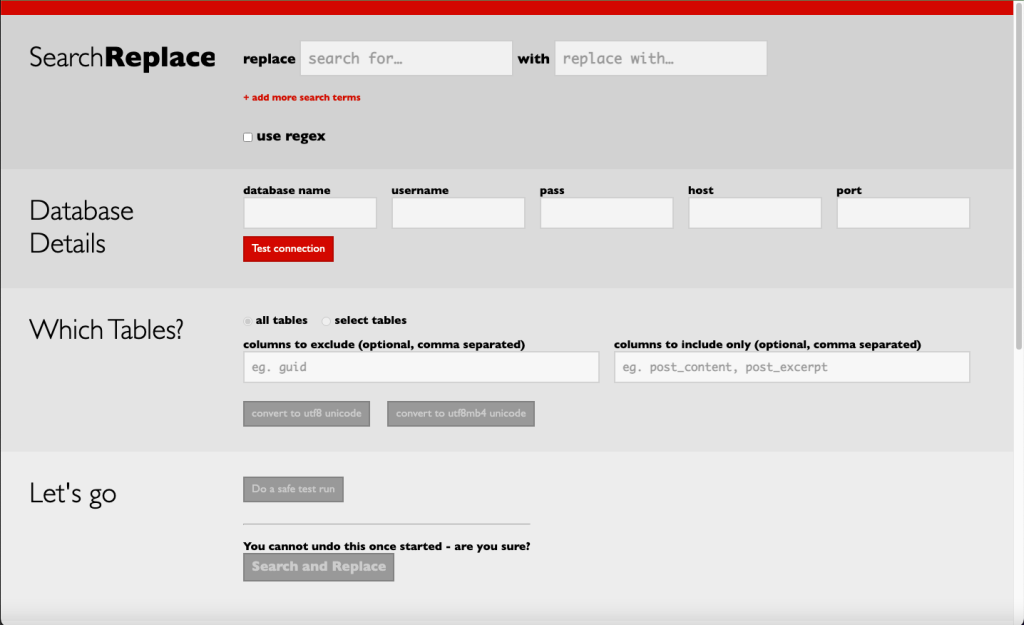Click '+ add more search terms' link
1024x625 pixels.
tap(302, 97)
